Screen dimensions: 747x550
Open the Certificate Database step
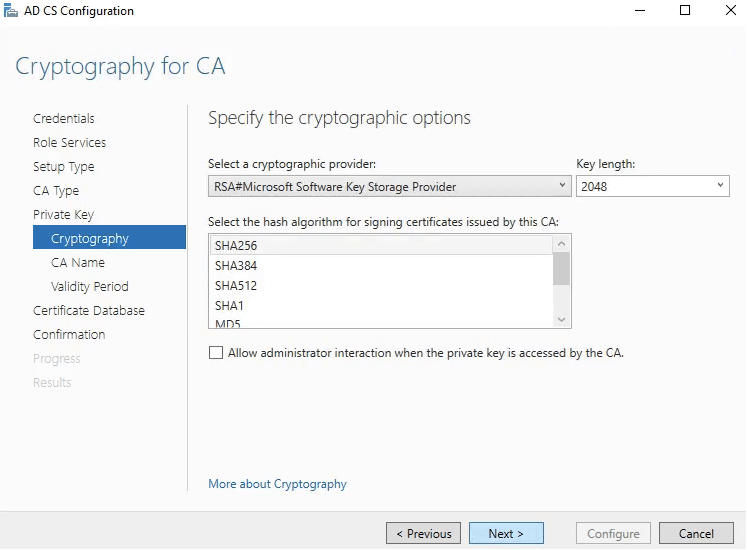coord(89,311)
